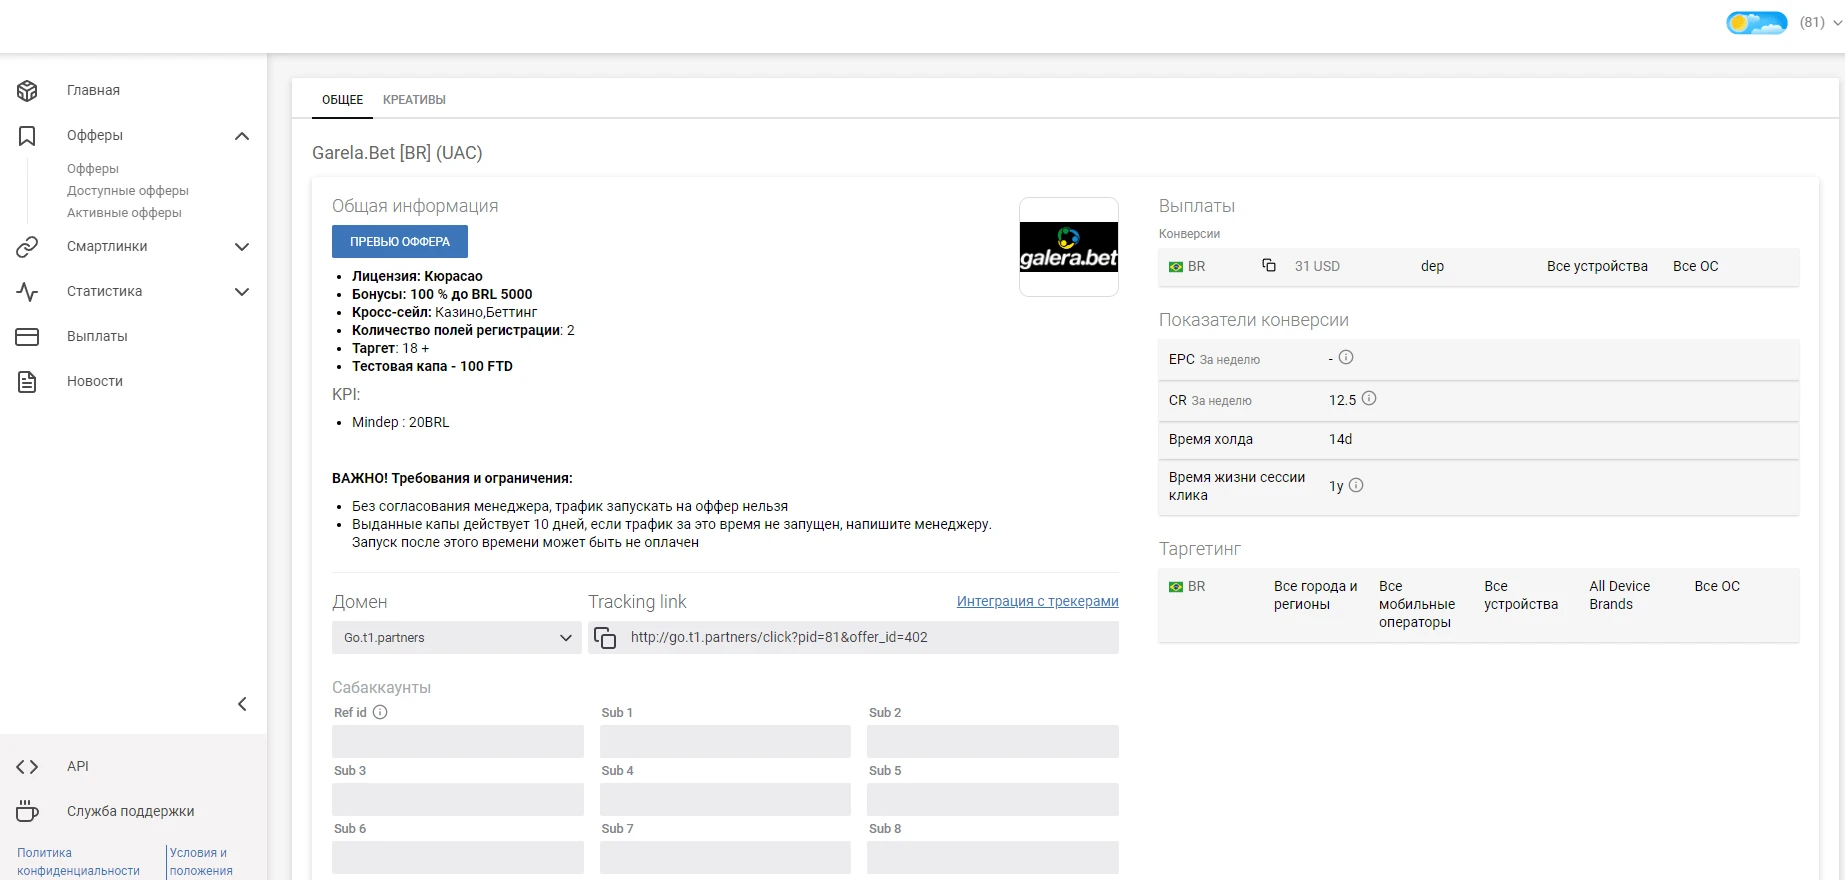Open the Интеграция с трекерами link
The width and height of the screenshot is (1845, 880).
(1037, 601)
